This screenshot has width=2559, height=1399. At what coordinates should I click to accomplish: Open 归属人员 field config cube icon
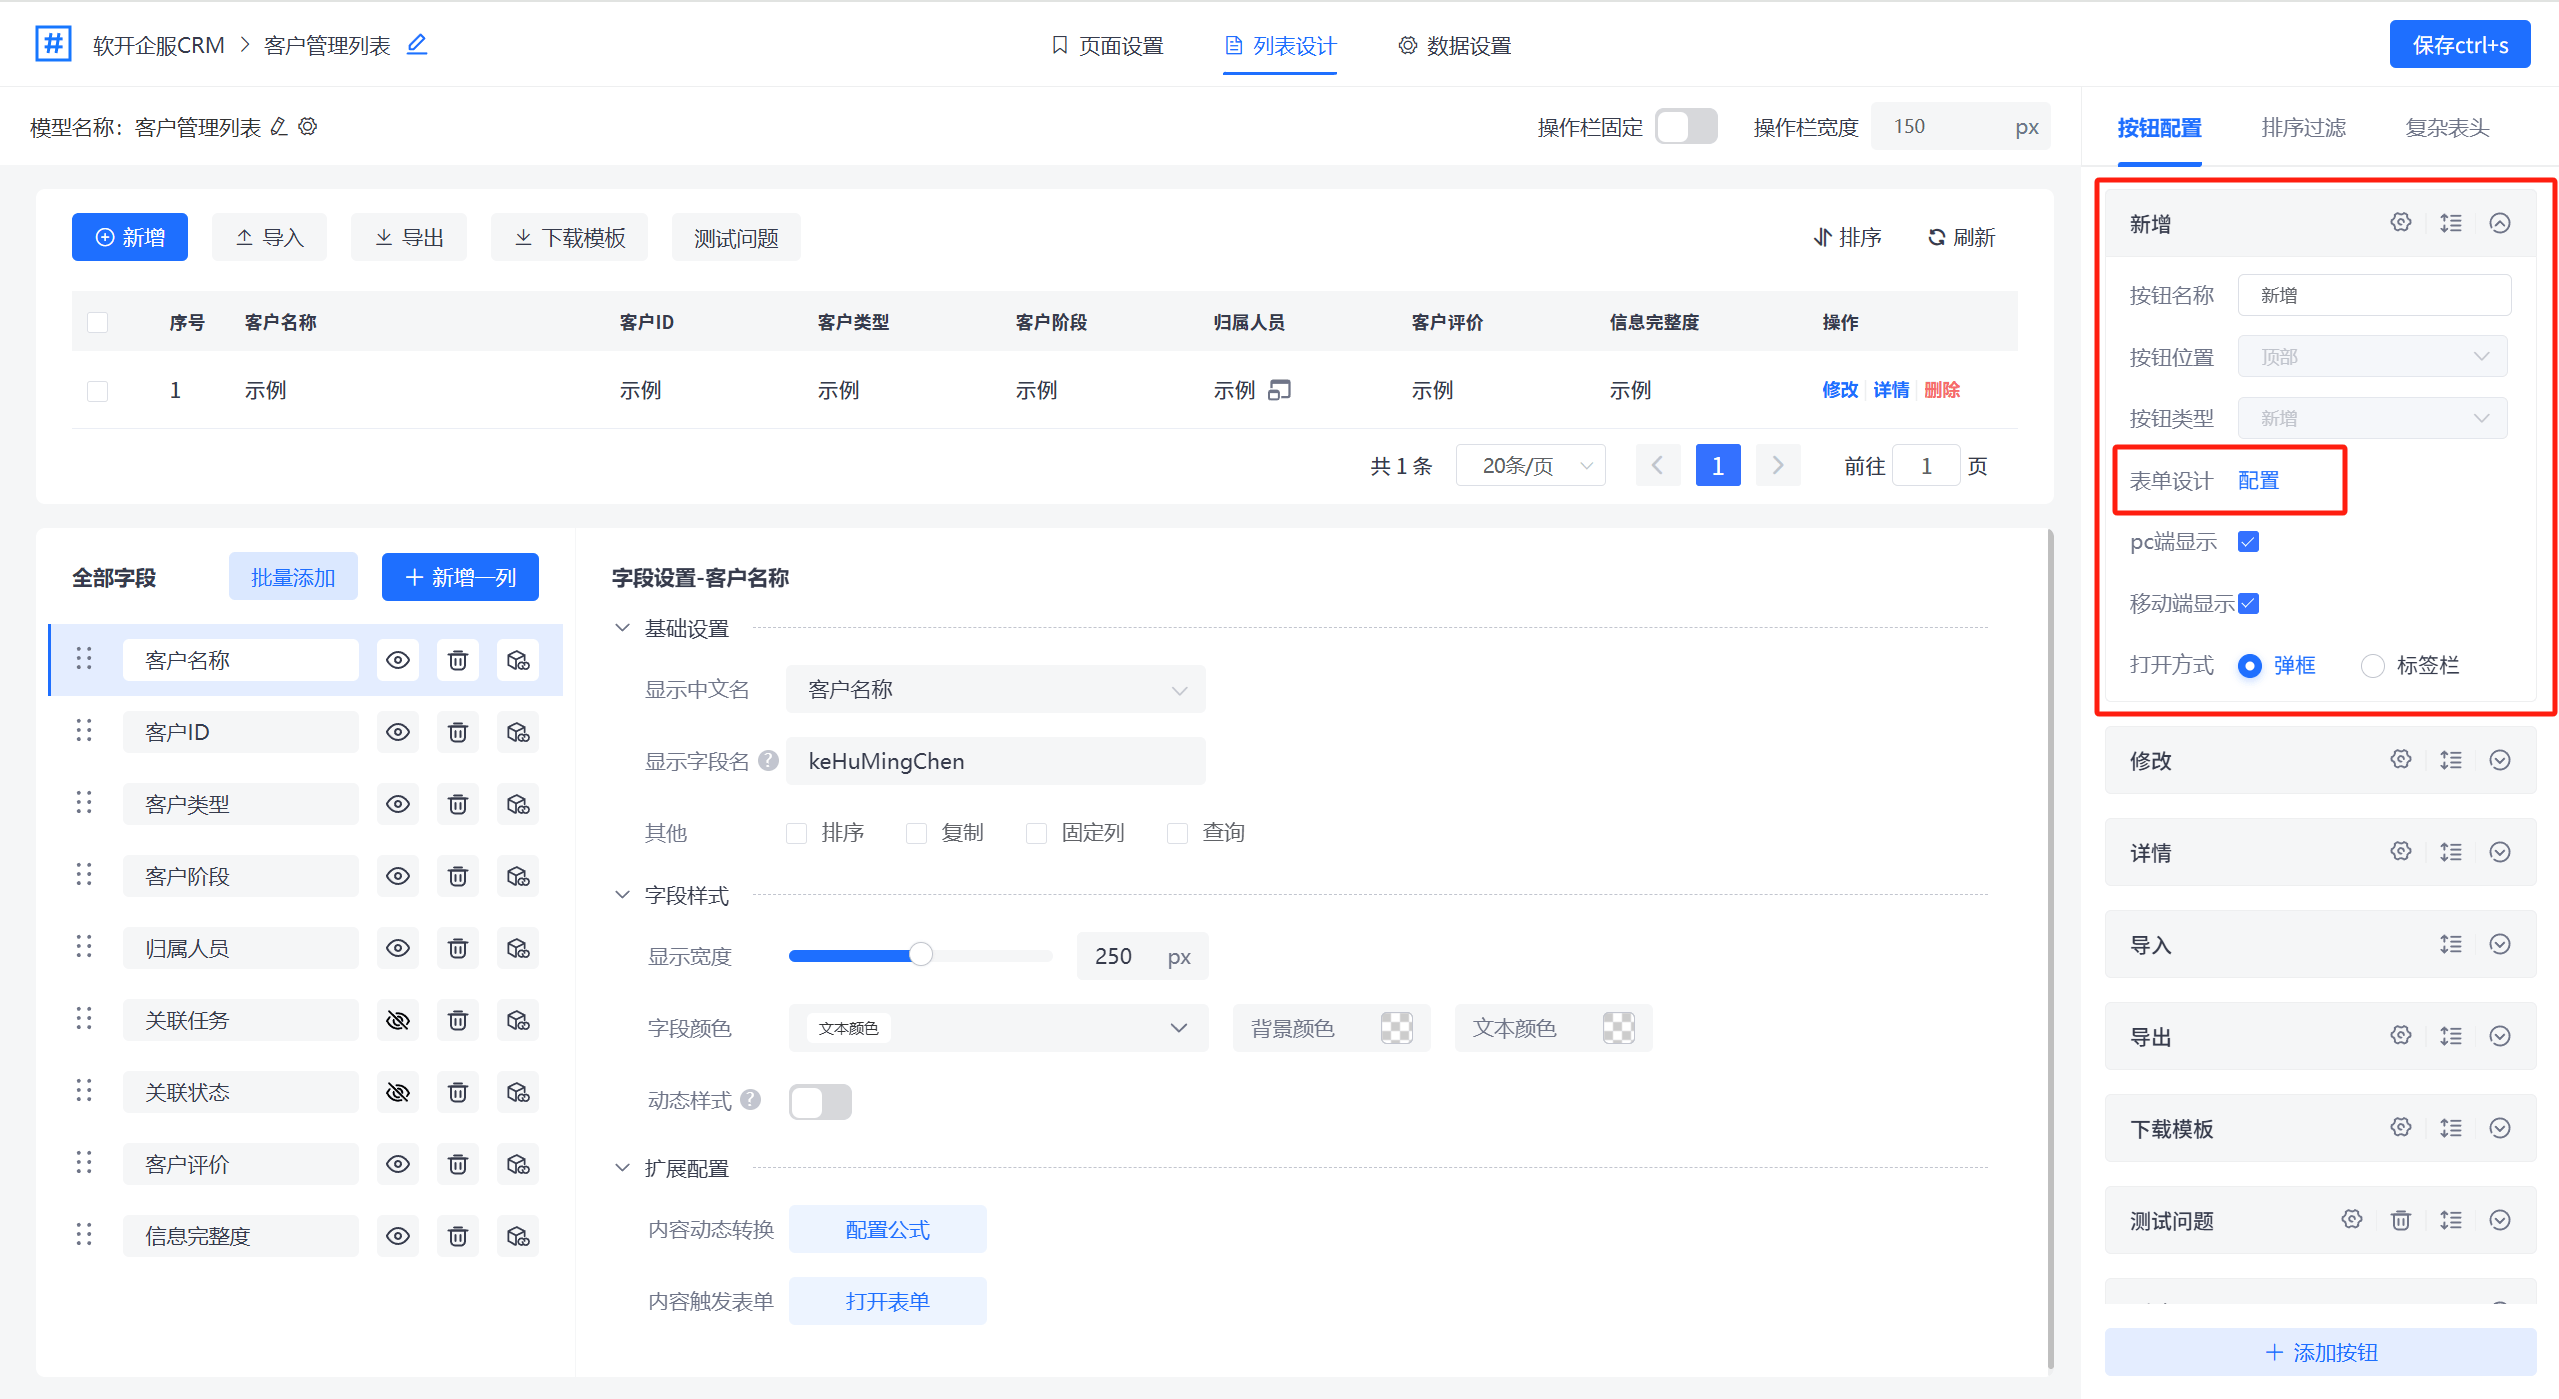[518, 948]
